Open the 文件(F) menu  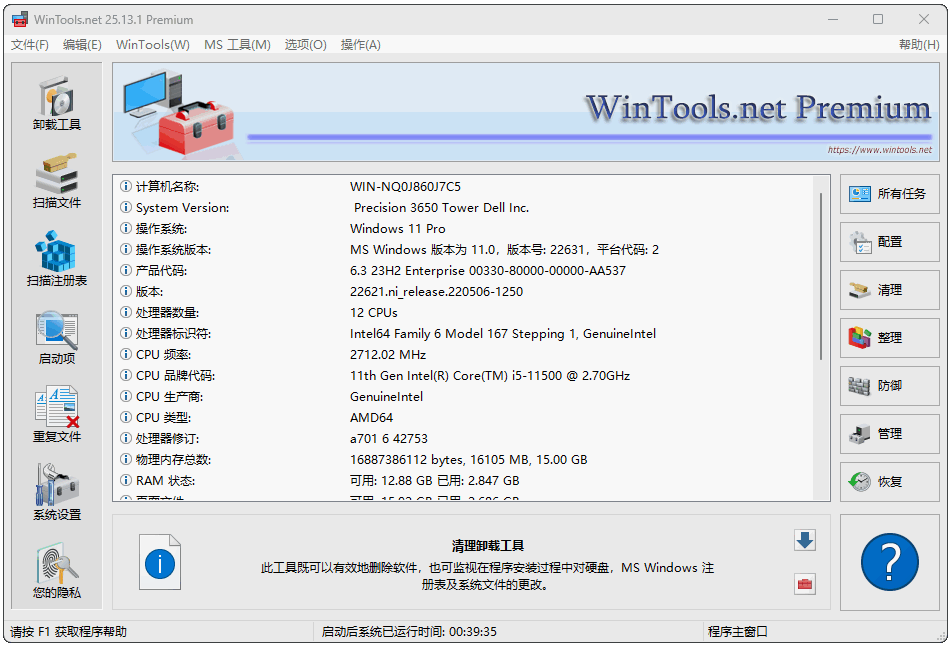pyautogui.click(x=30, y=45)
